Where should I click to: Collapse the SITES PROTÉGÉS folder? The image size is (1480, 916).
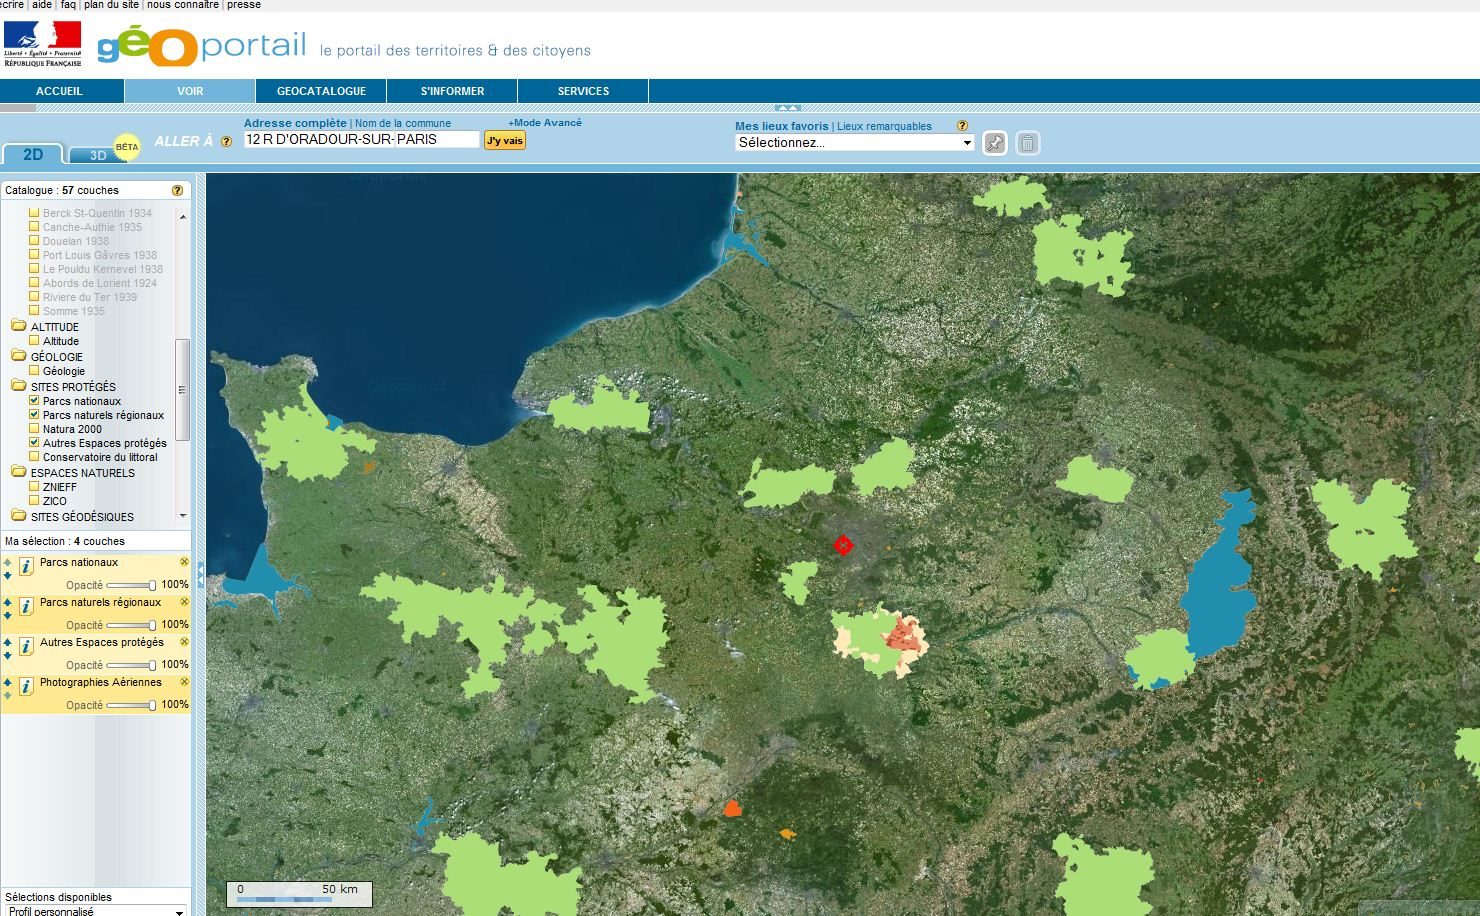coord(18,386)
